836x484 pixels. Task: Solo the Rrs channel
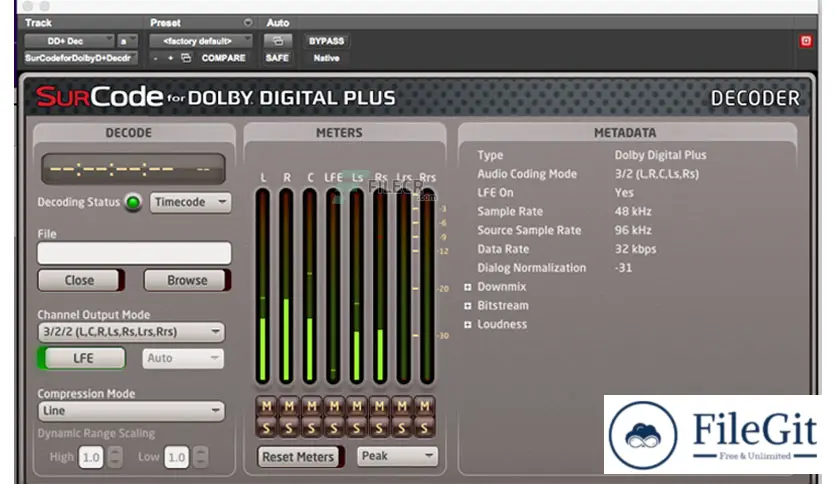tap(424, 427)
